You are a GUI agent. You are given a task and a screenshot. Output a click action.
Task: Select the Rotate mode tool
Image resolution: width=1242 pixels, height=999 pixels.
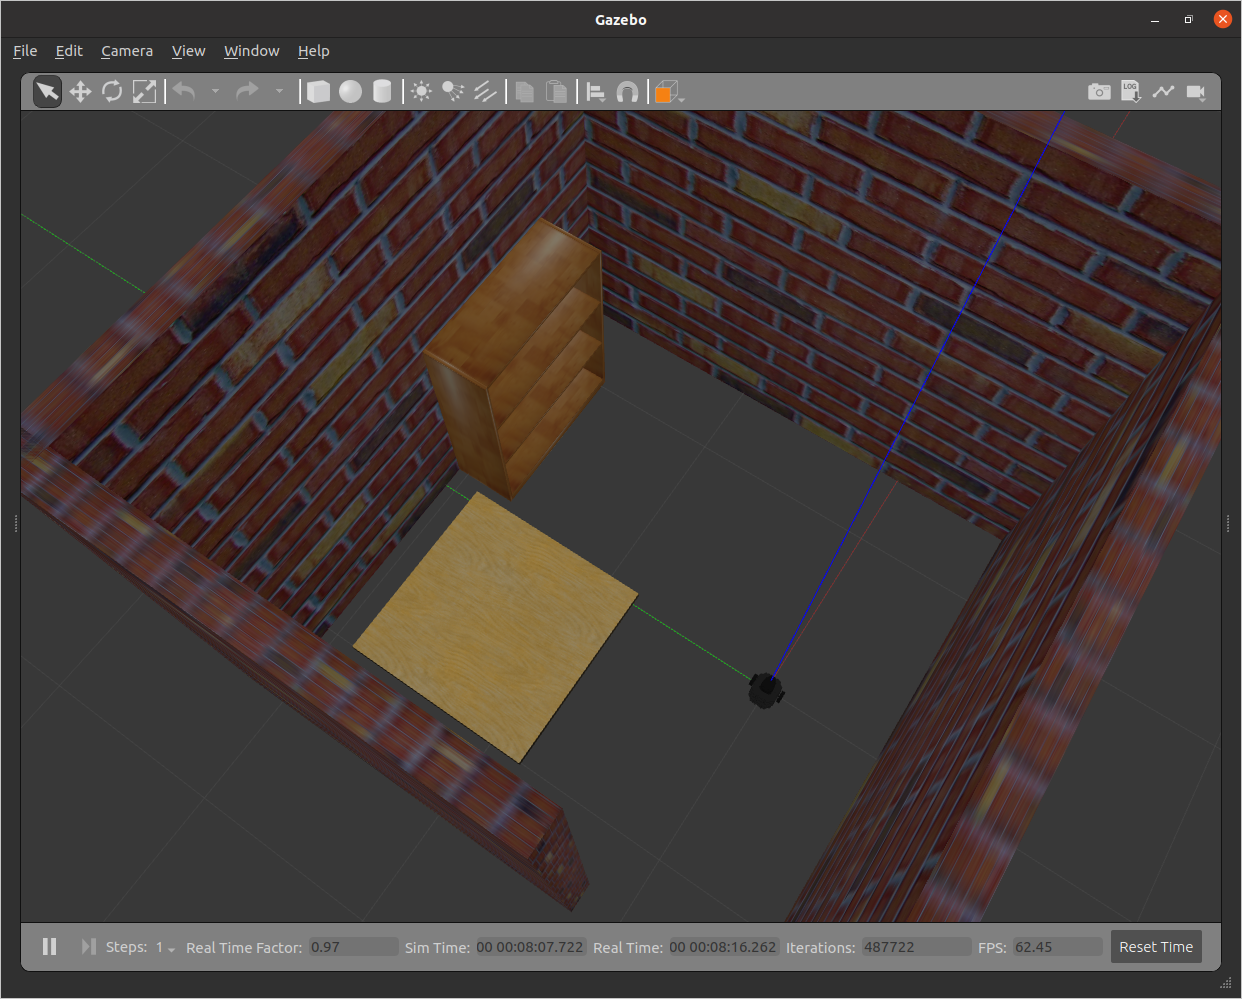[x=112, y=92]
